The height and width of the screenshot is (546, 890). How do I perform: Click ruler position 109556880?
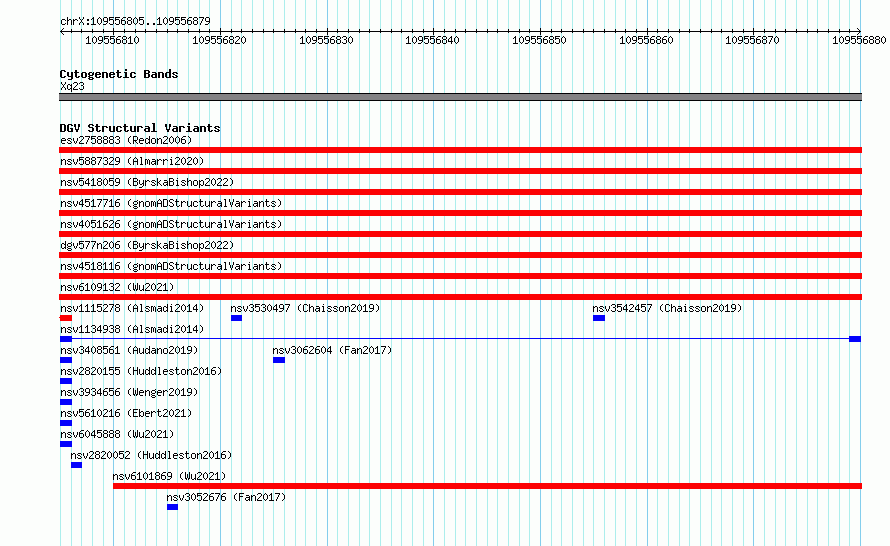859,40
